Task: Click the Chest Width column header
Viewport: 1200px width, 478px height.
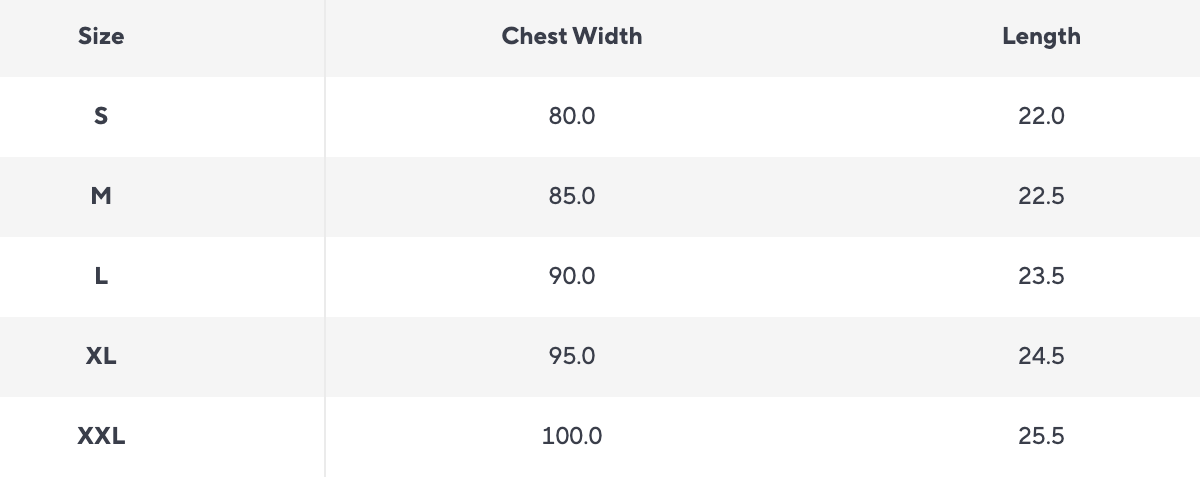Action: 572,37
